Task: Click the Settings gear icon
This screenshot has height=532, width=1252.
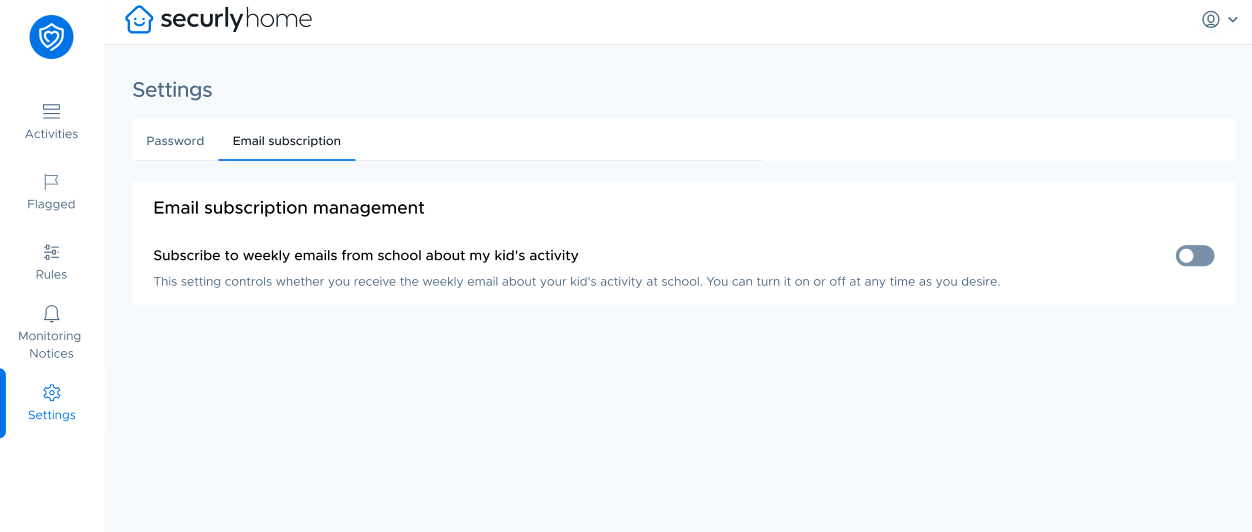Action: pyautogui.click(x=52, y=393)
